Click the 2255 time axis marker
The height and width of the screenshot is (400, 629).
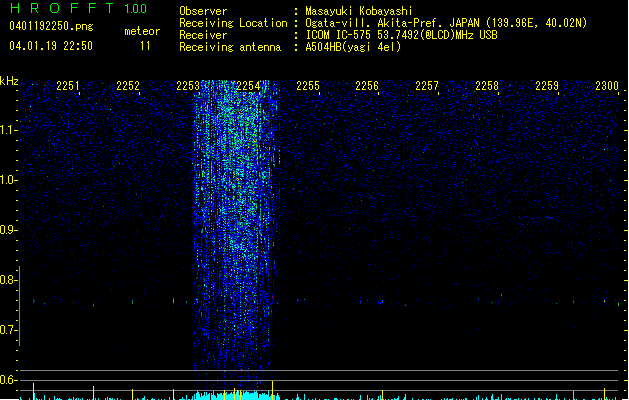point(308,86)
